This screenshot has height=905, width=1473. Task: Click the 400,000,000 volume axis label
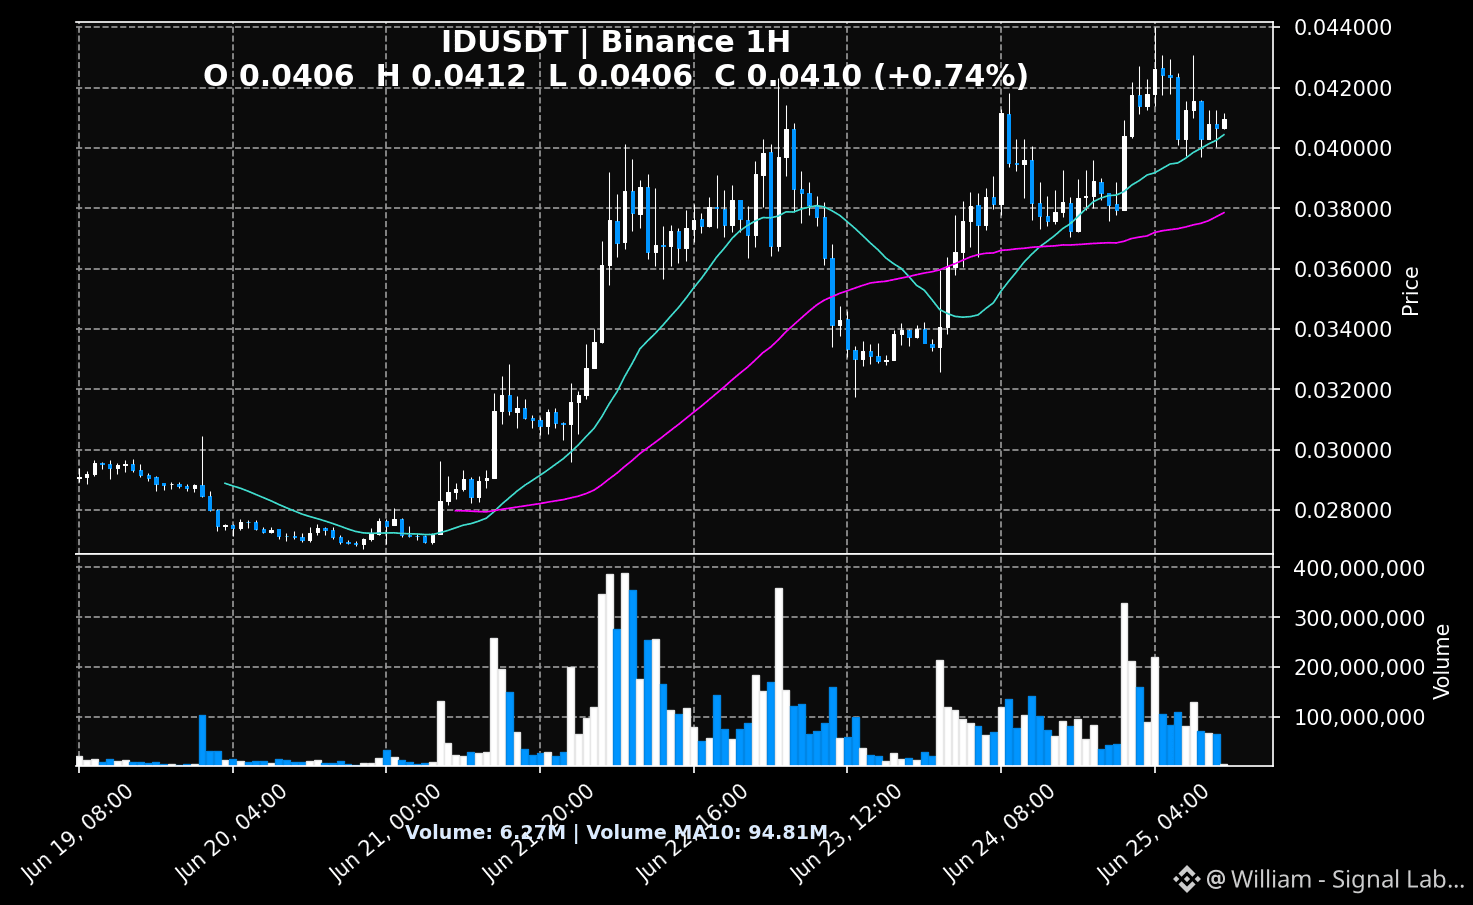click(x=1359, y=569)
